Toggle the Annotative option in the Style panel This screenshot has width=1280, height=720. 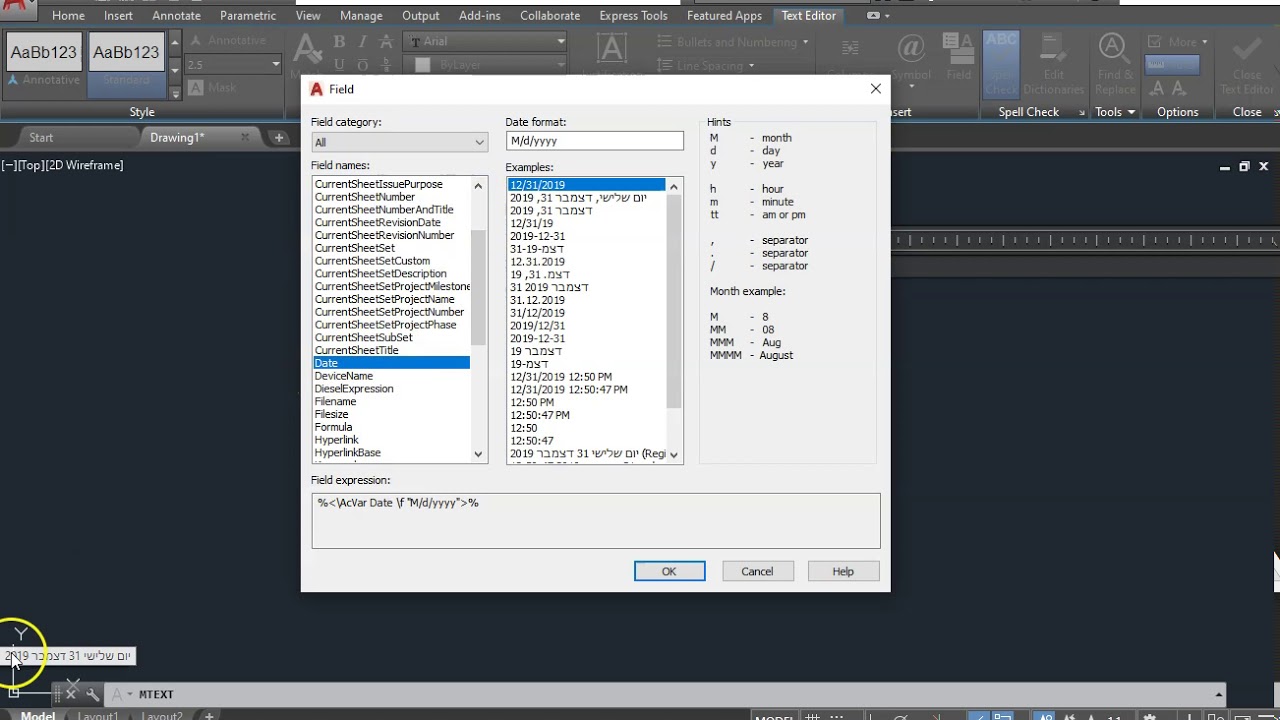[228, 41]
